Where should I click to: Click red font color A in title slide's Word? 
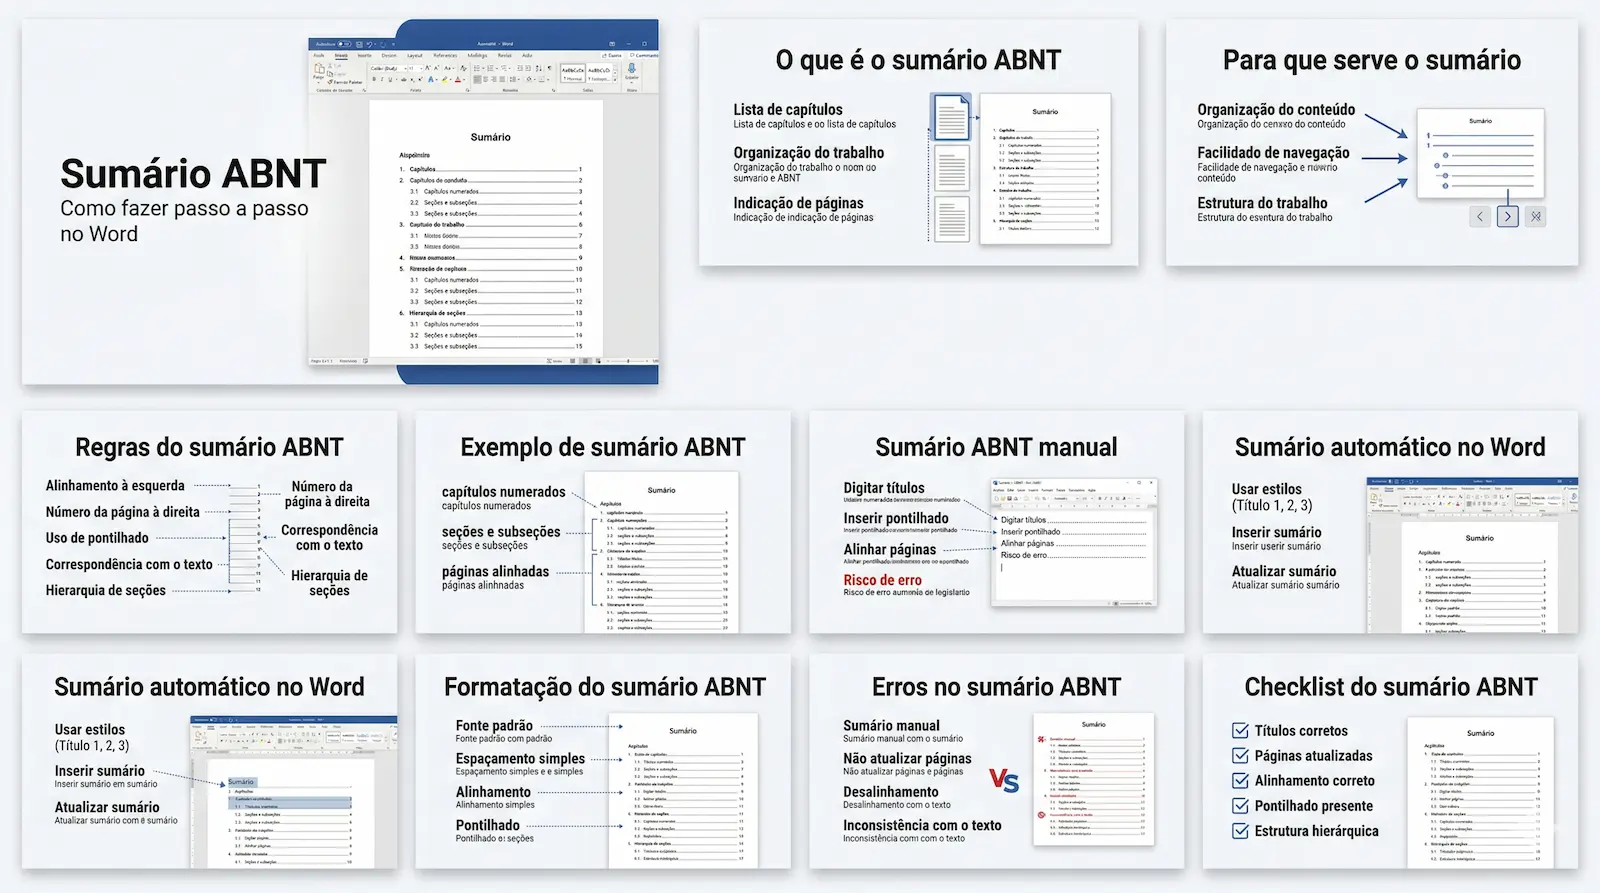(x=458, y=79)
